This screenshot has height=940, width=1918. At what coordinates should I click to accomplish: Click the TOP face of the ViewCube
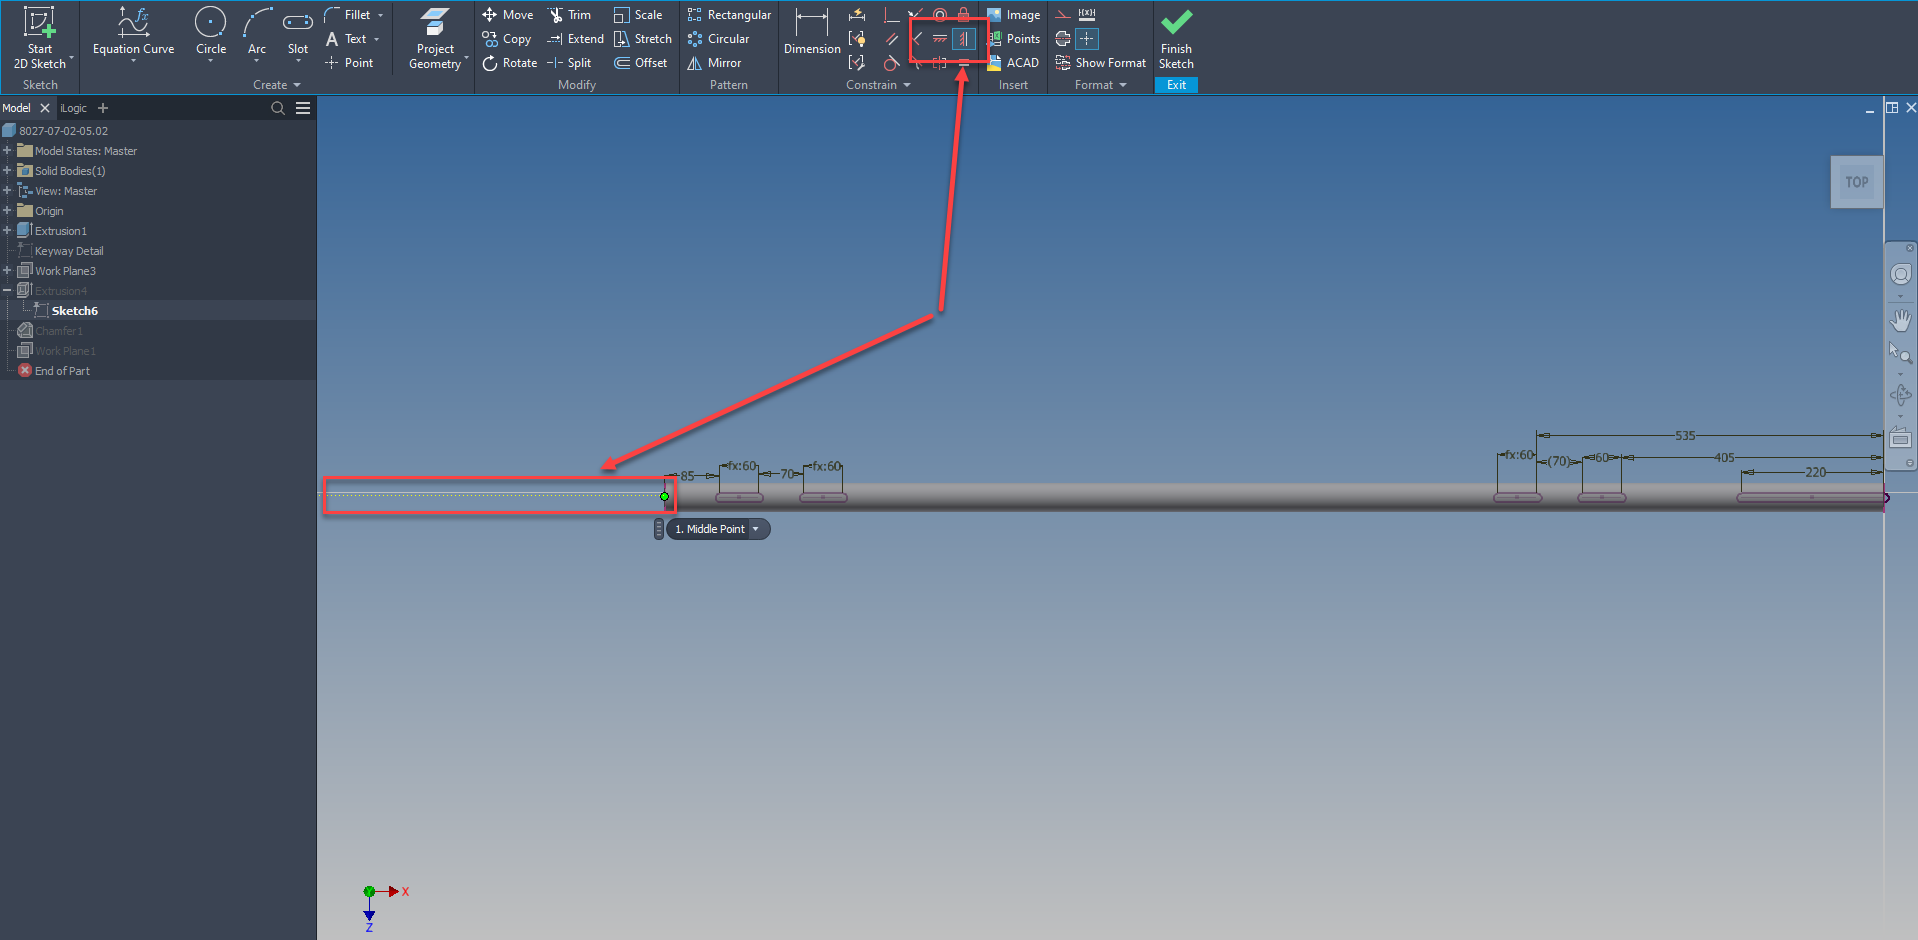click(1856, 181)
